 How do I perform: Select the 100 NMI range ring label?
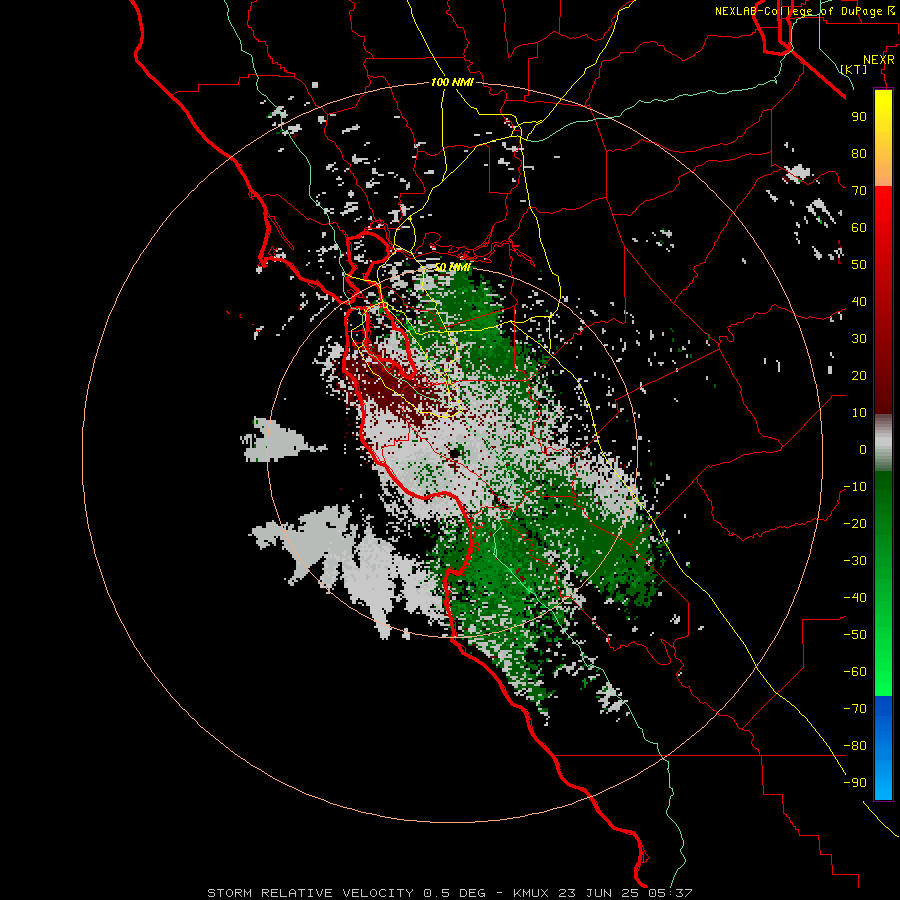(452, 82)
